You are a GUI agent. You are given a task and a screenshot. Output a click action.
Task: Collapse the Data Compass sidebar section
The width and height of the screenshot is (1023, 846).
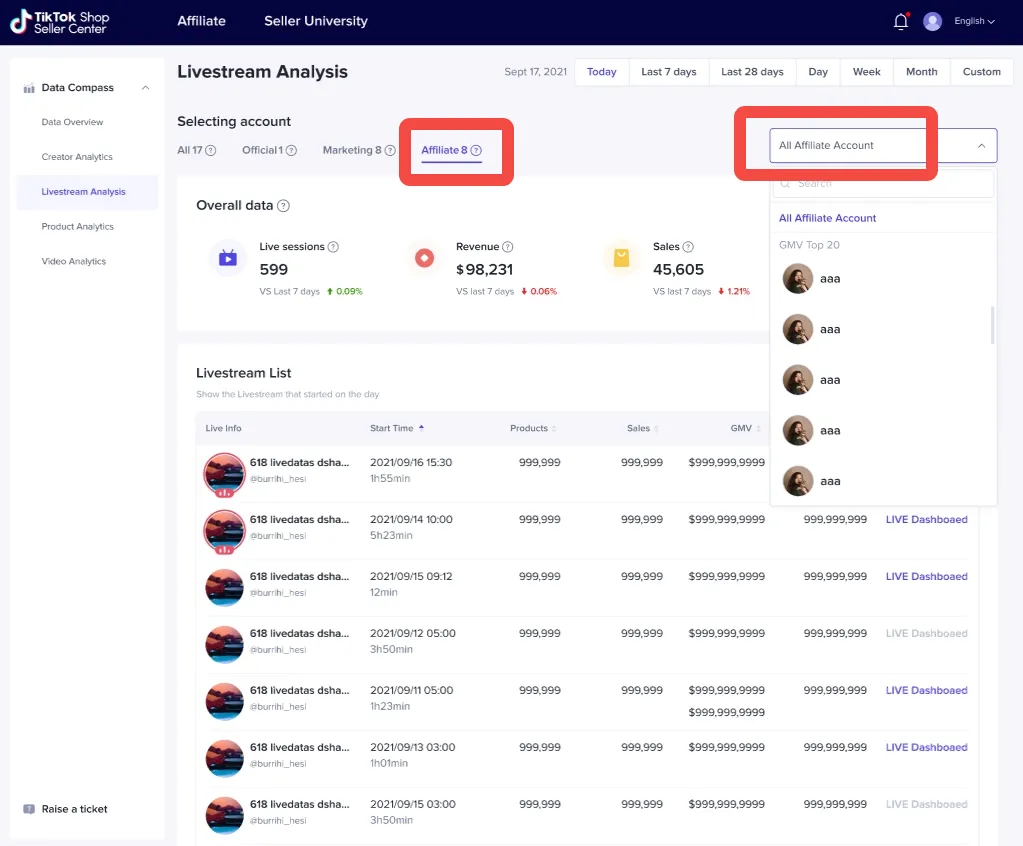point(146,88)
